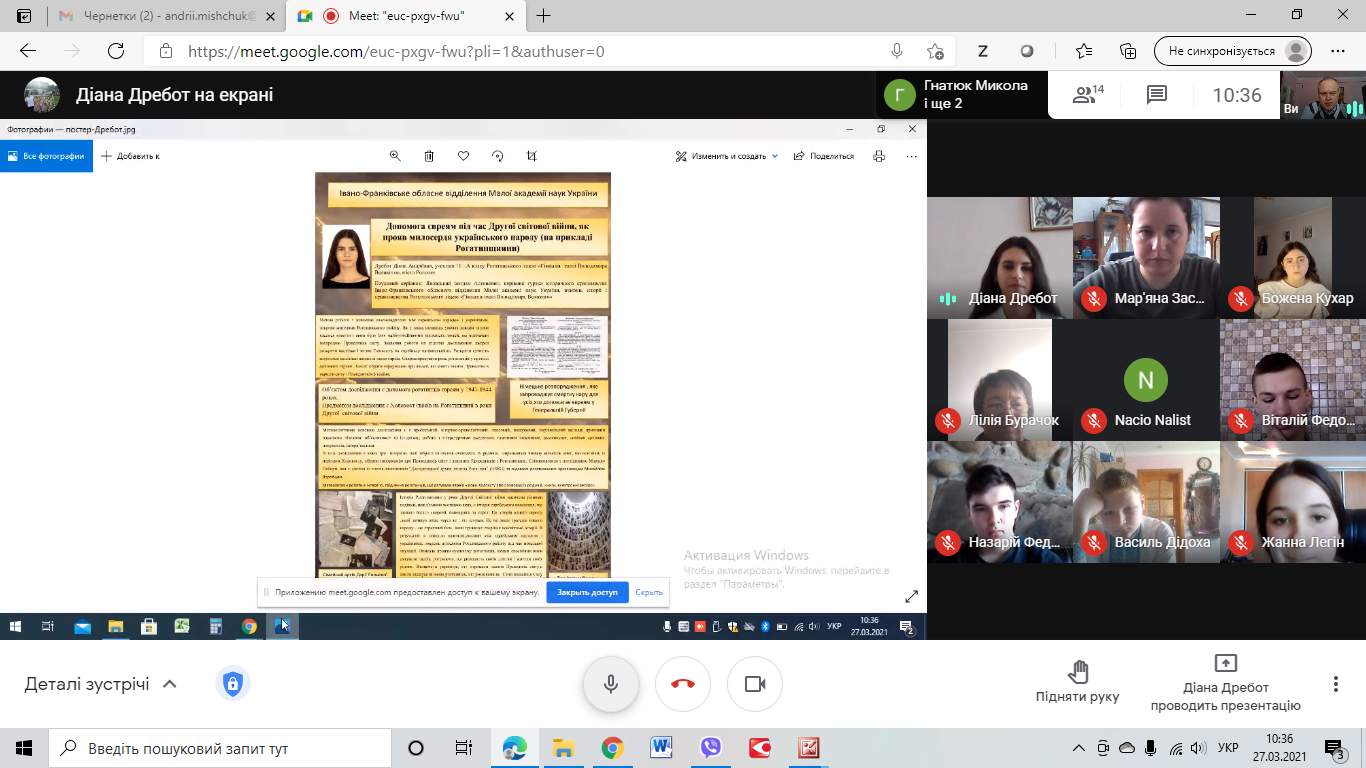Viewport: 1366px width, 768px height.
Task: Select Діана Дребот participant video tile
Action: (999, 257)
